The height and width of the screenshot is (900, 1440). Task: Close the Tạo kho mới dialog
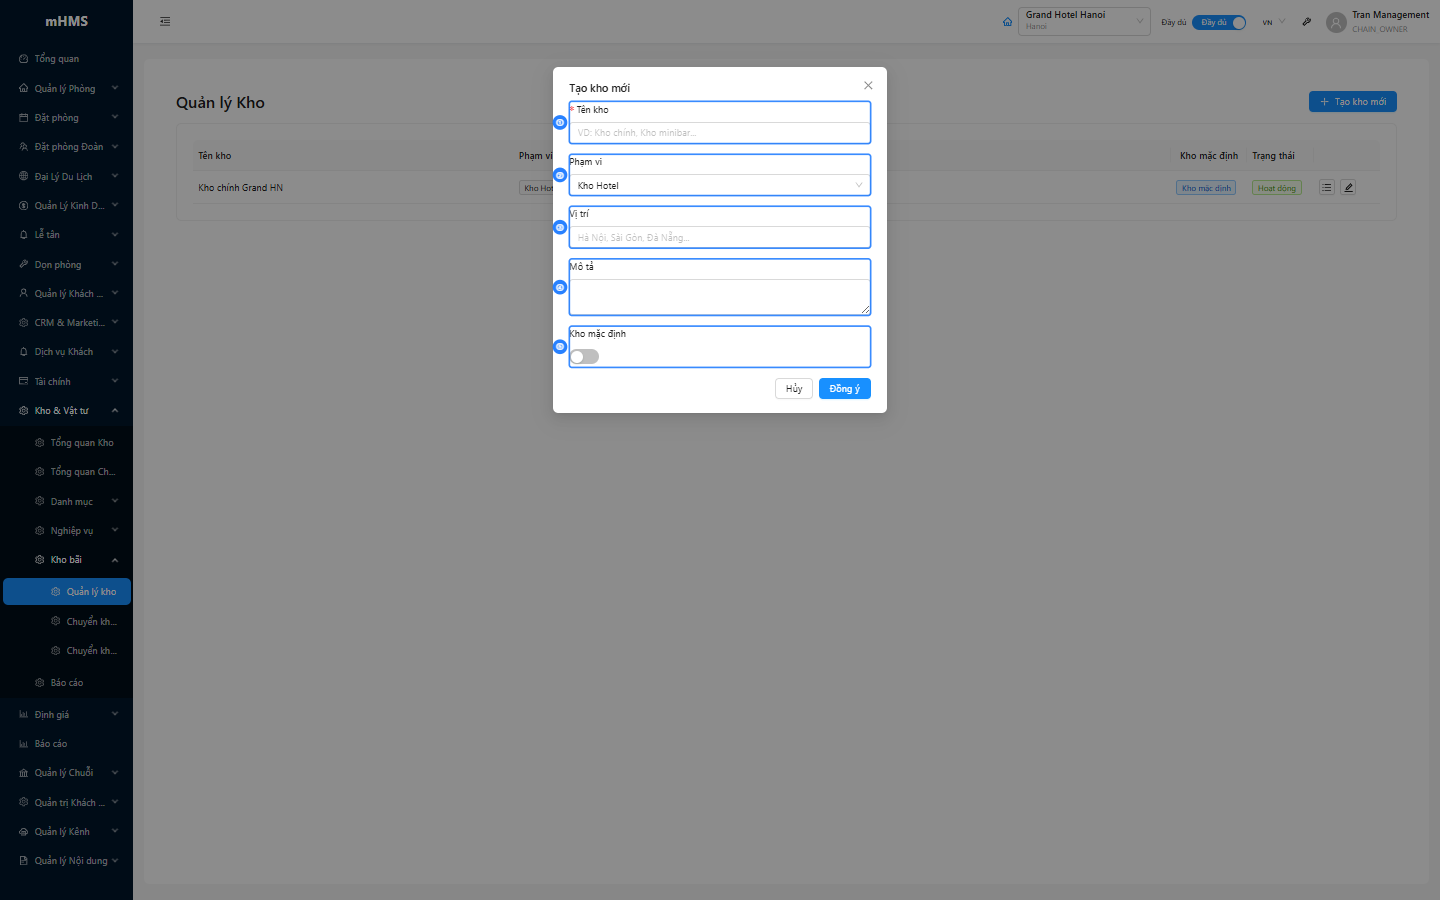point(868,86)
